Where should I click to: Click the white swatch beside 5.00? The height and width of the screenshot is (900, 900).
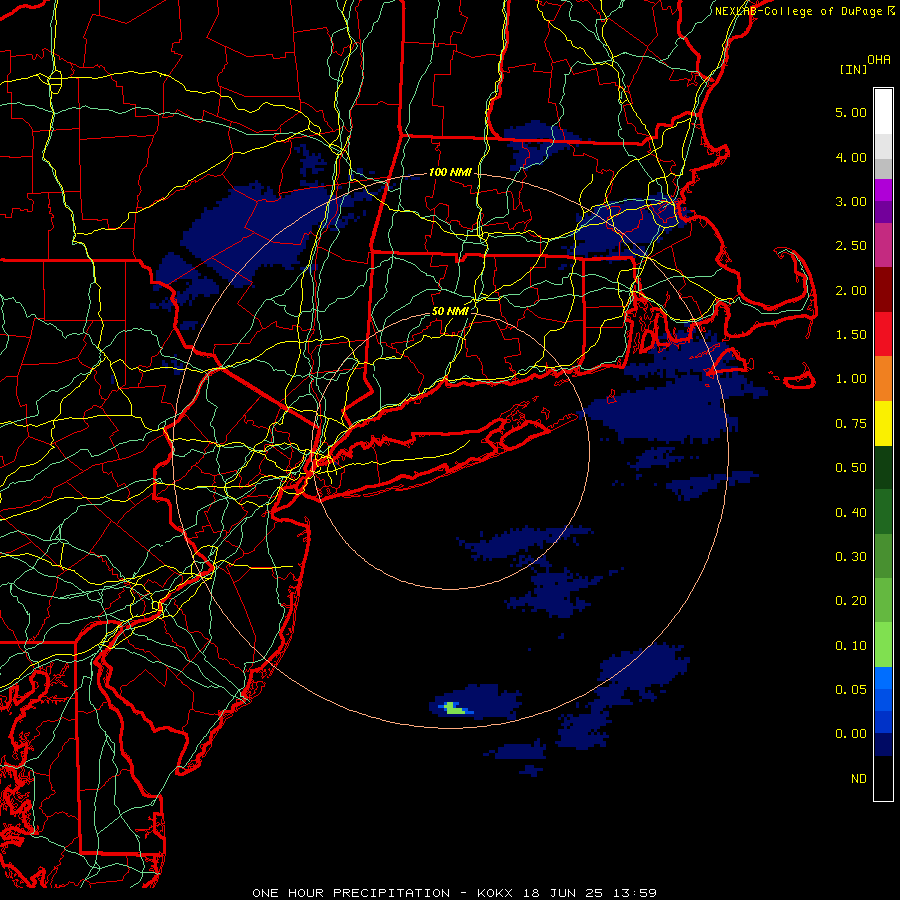[883, 112]
